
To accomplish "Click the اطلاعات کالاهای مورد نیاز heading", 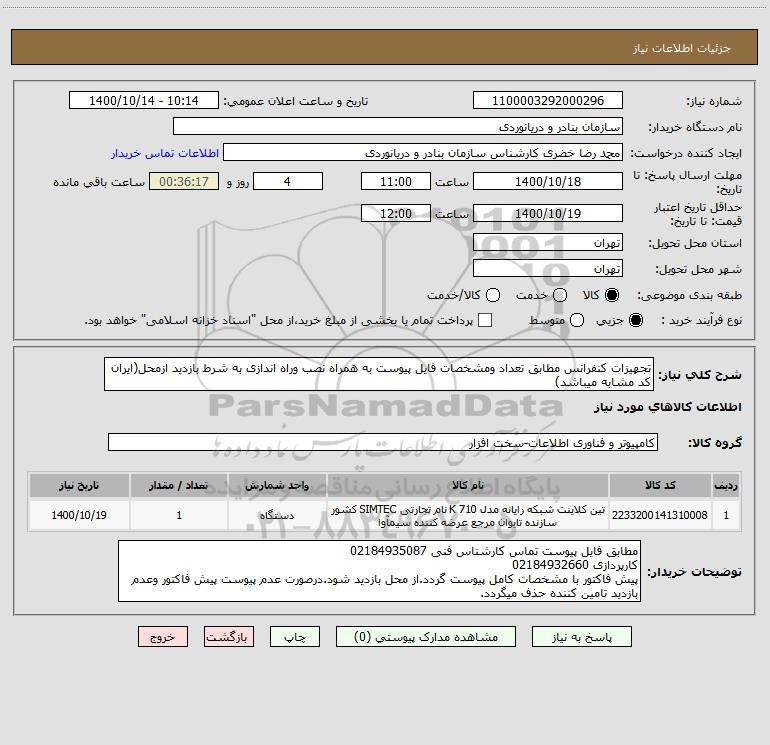I will pyautogui.click(x=668, y=407).
